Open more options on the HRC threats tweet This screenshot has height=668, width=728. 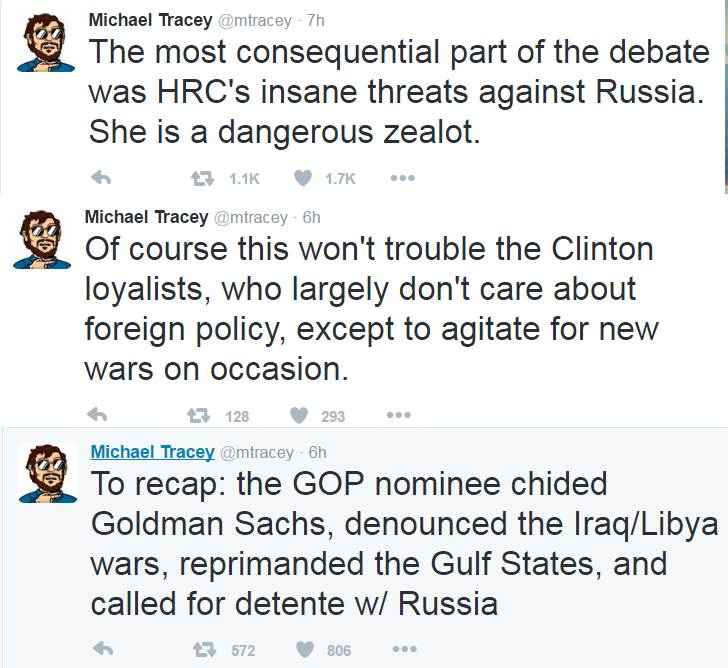[x=403, y=179]
